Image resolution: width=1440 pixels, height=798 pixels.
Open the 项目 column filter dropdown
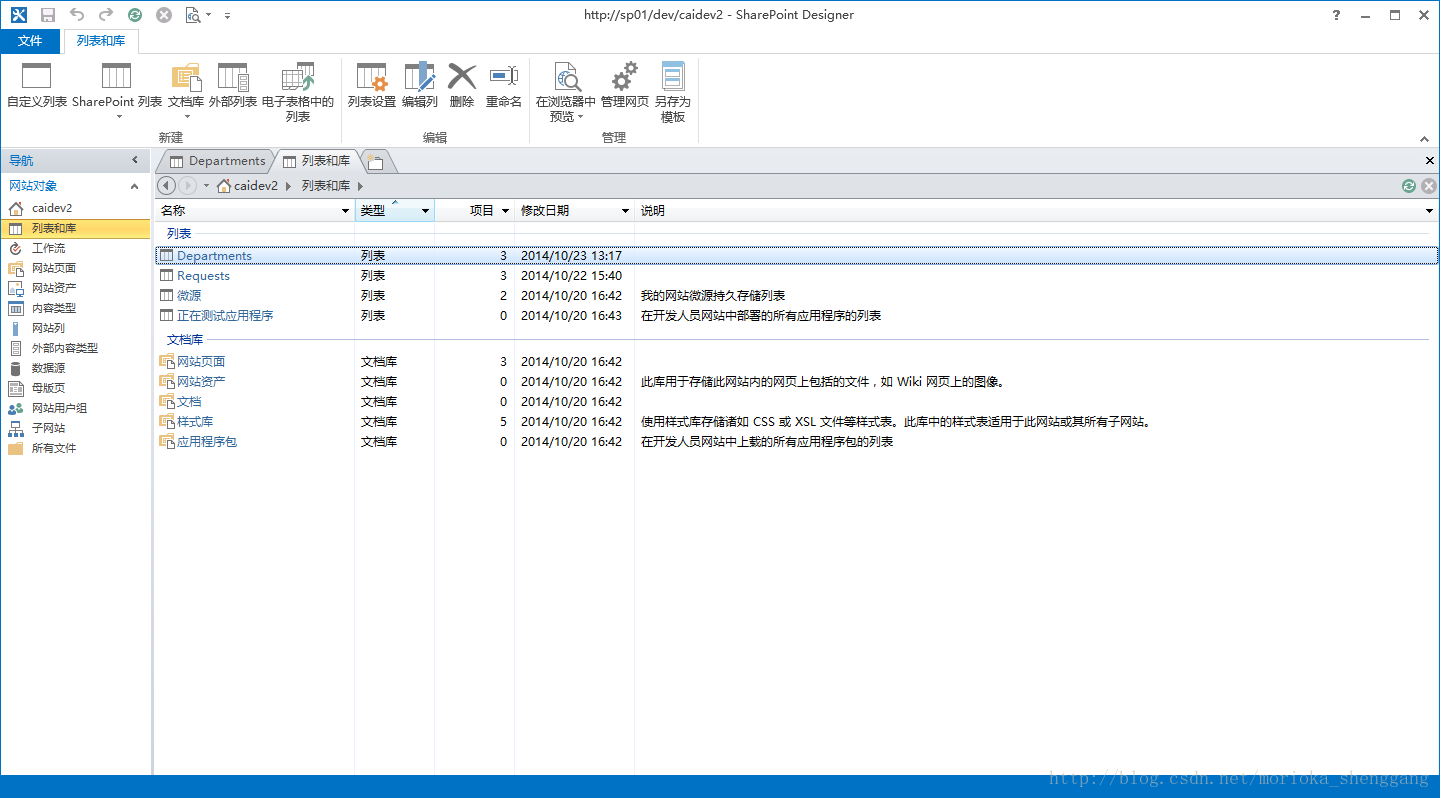tap(506, 211)
